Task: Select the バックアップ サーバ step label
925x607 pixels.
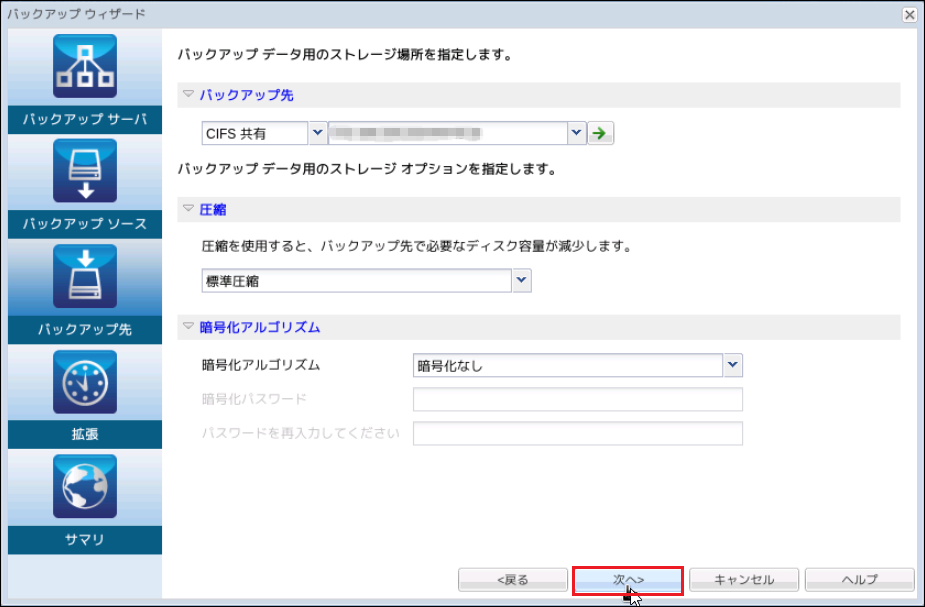Action: pyautogui.click(x=85, y=120)
